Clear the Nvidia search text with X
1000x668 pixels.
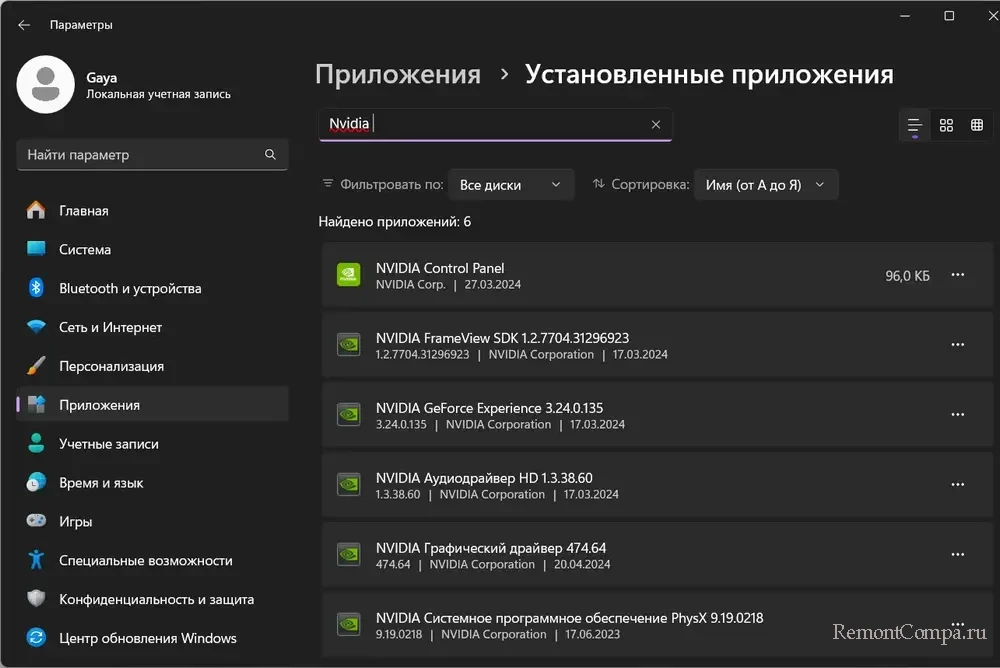tap(656, 125)
